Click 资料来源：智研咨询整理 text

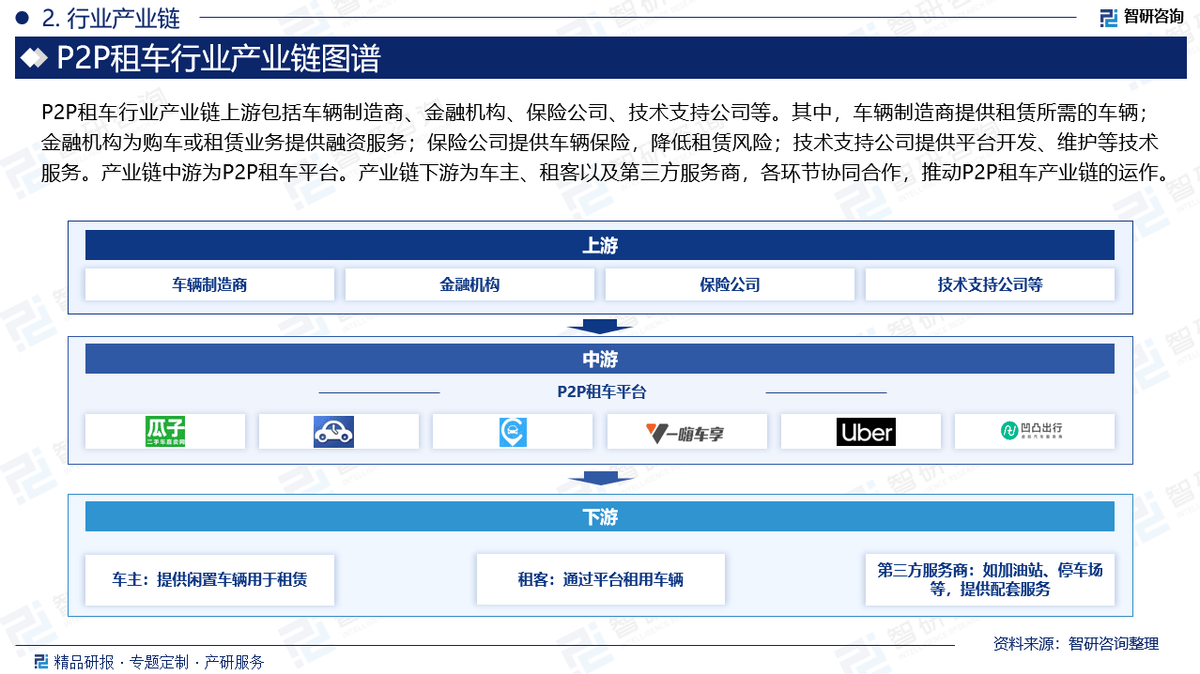coord(1076,643)
